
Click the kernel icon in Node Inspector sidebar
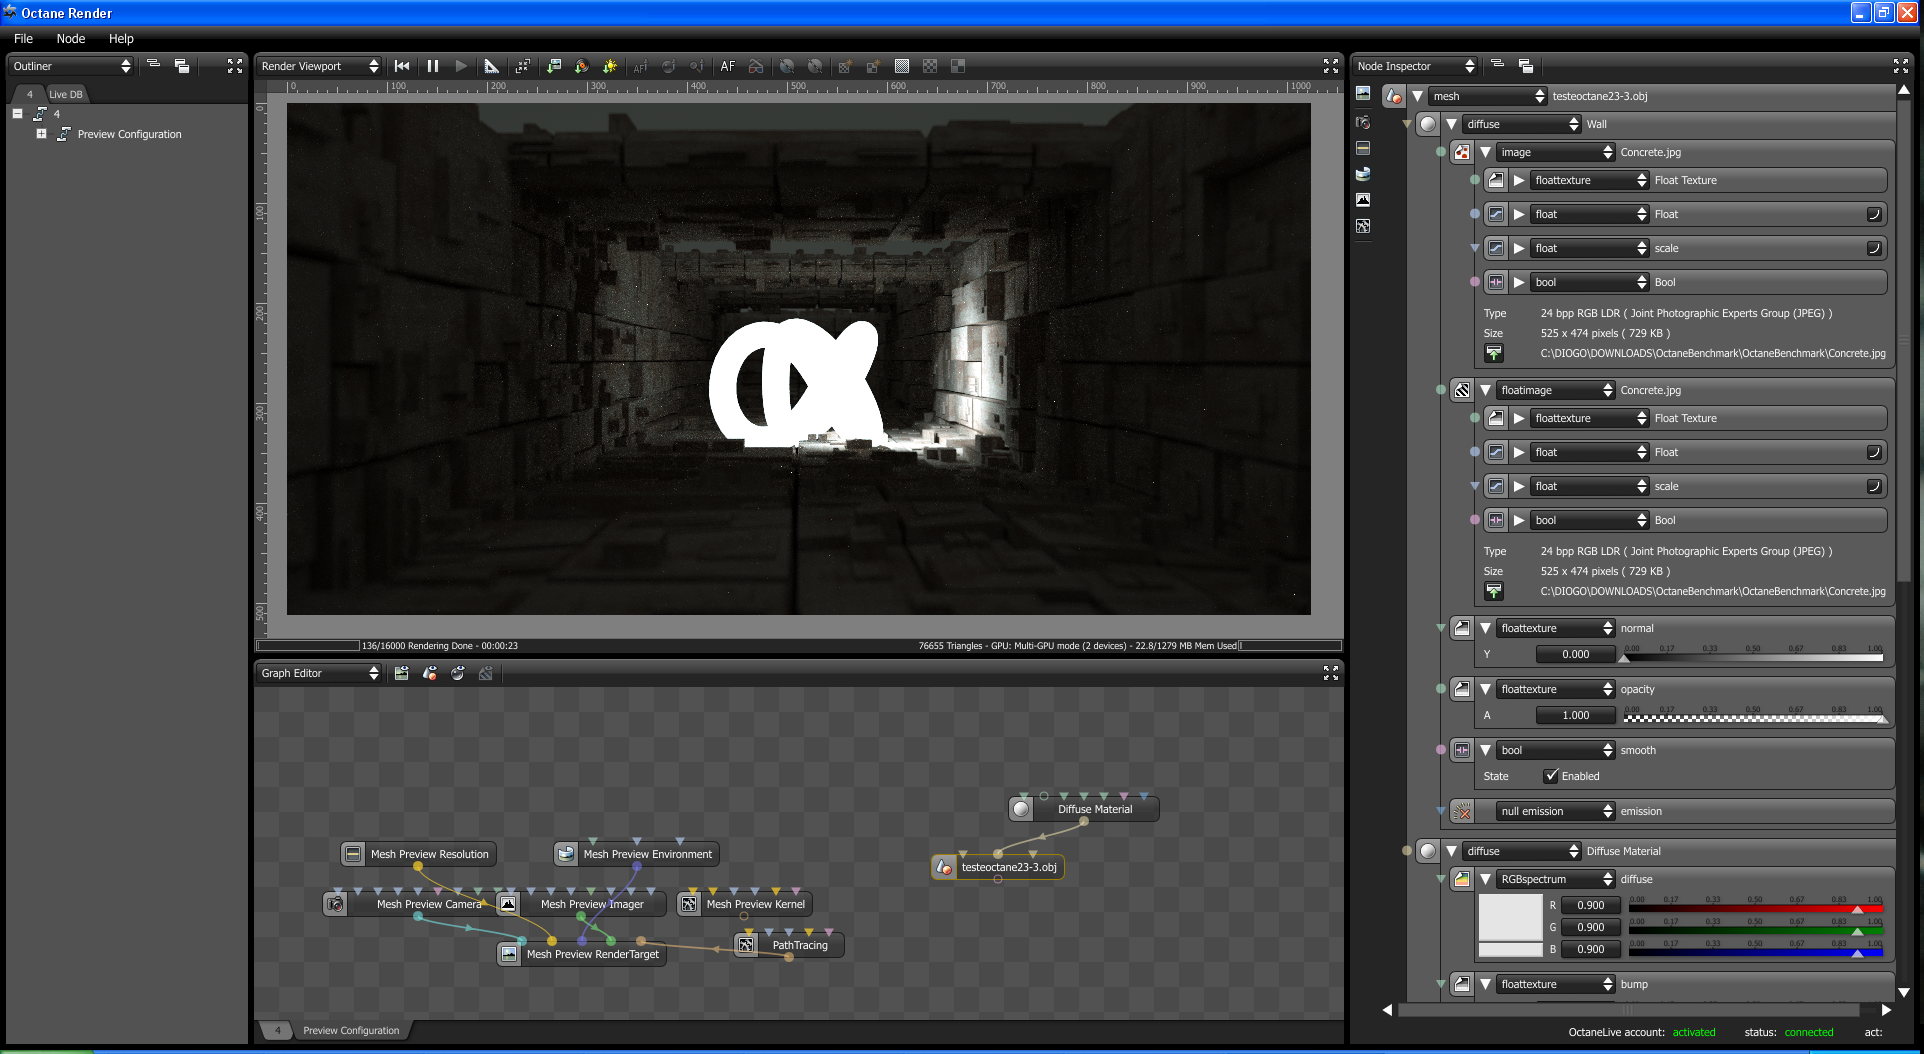[1363, 226]
